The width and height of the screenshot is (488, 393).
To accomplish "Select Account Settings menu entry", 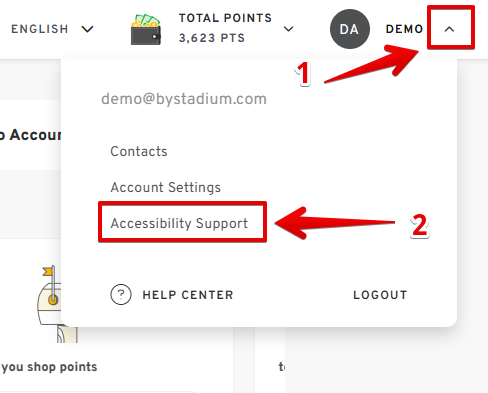I will 166,187.
